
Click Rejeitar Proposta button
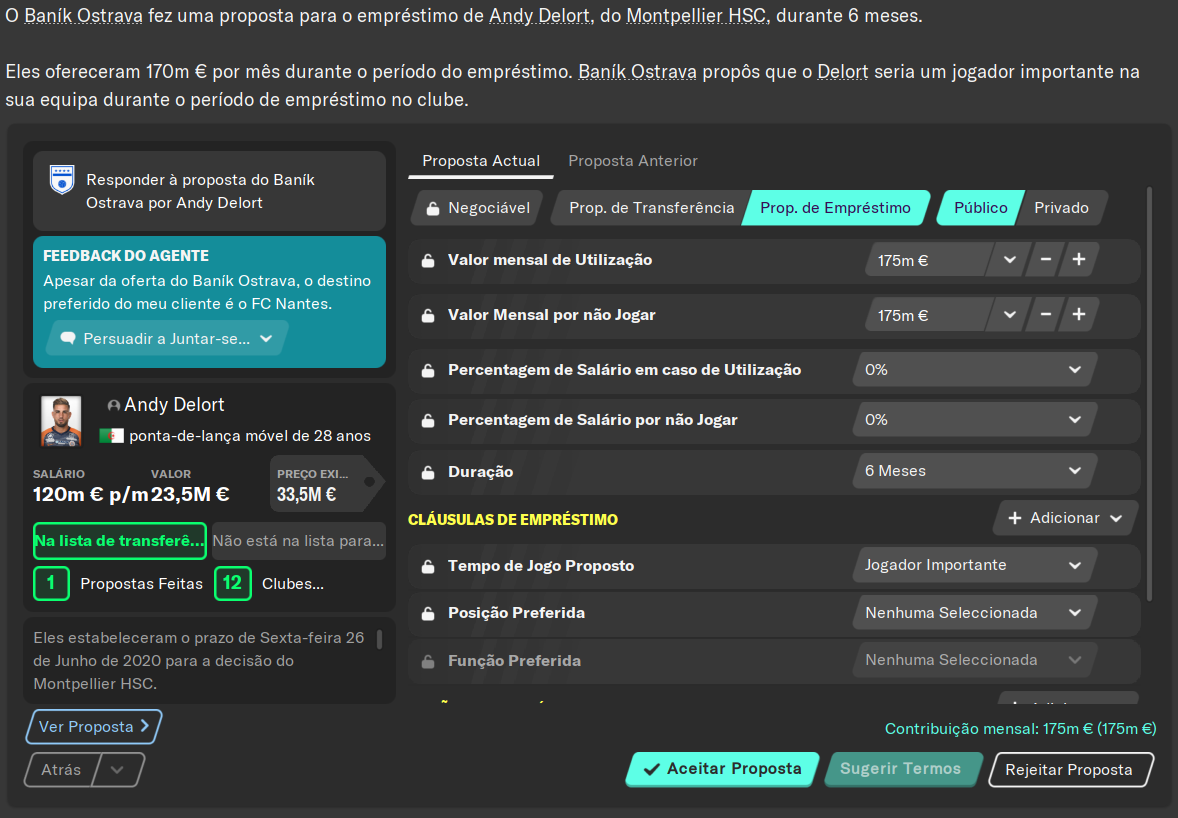tap(1069, 770)
